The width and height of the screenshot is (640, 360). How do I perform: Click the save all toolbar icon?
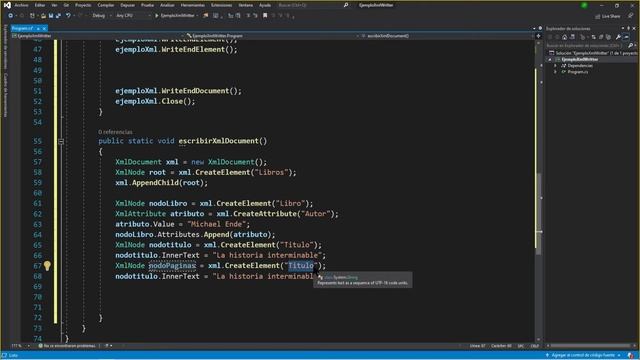coord(58,16)
